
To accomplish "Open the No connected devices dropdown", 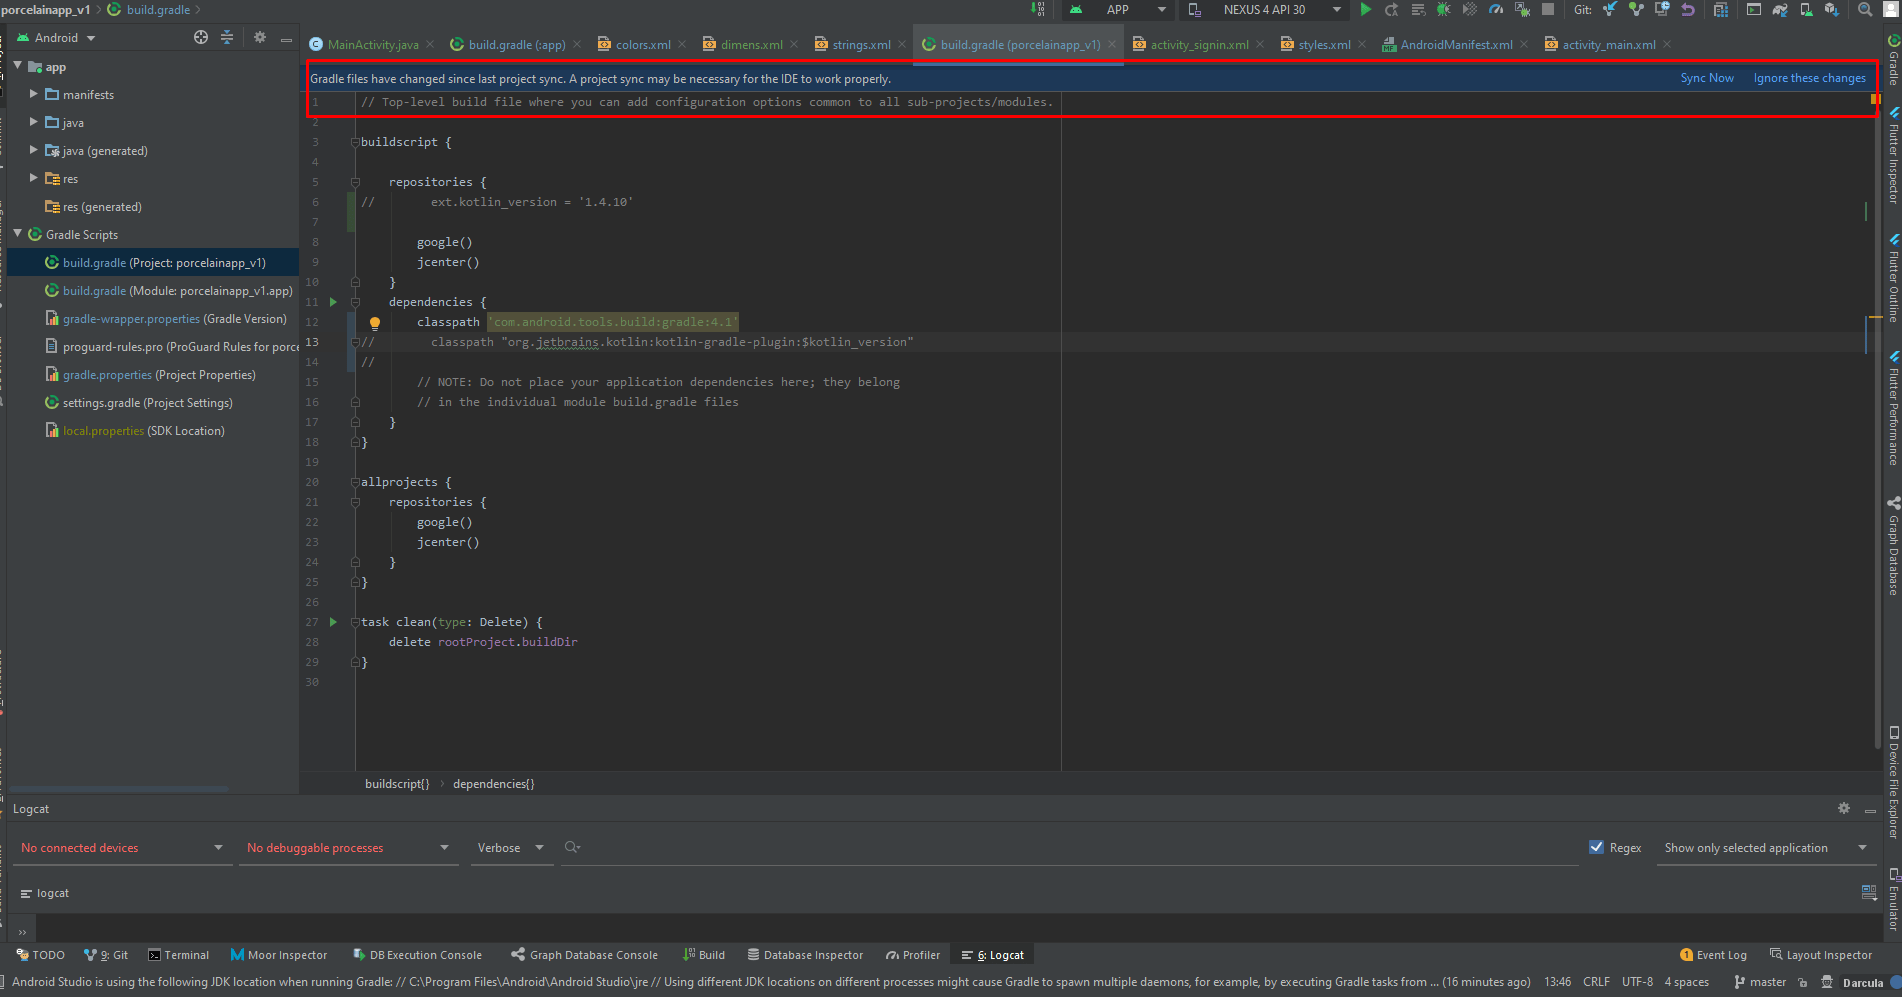I will 120,847.
